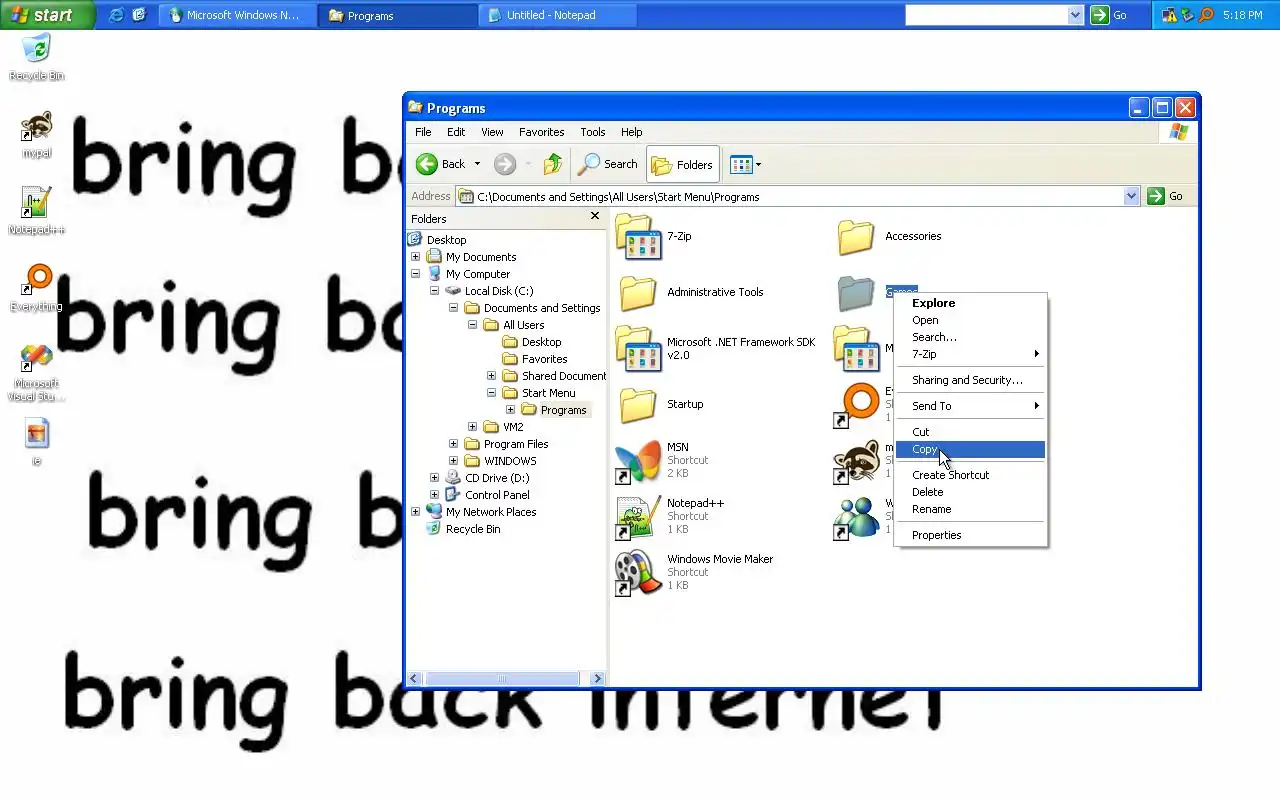The height and width of the screenshot is (800, 1280).
Task: Click horizontal scrollbar thumb in Folders pane
Action: pos(502,678)
